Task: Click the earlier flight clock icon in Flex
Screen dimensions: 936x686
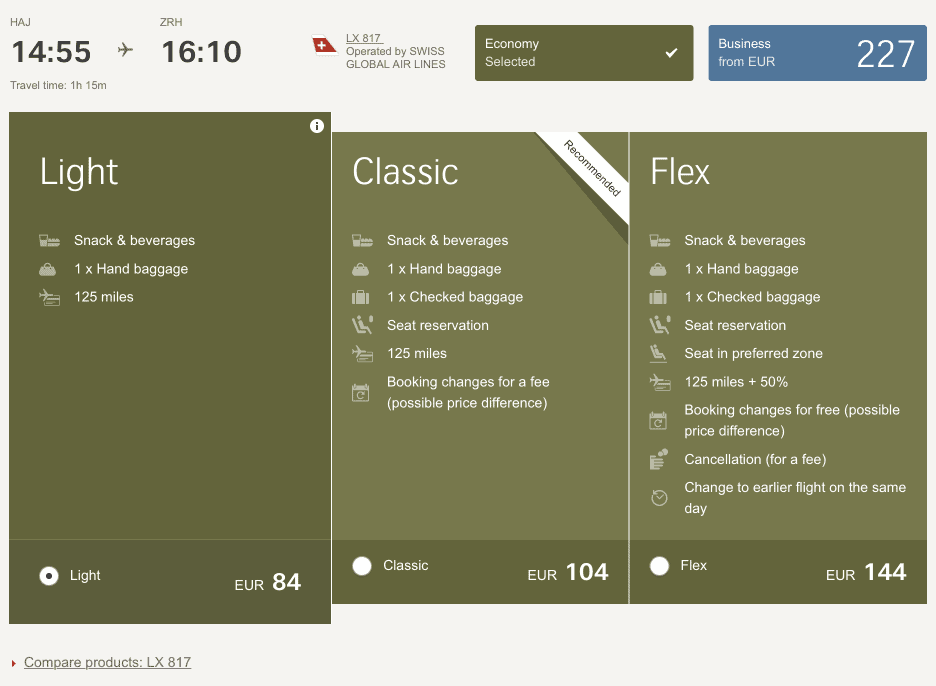Action: (x=659, y=497)
